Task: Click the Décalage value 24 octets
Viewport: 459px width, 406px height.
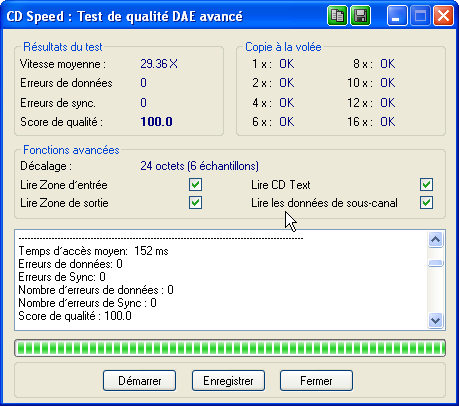Action: [x=199, y=166]
